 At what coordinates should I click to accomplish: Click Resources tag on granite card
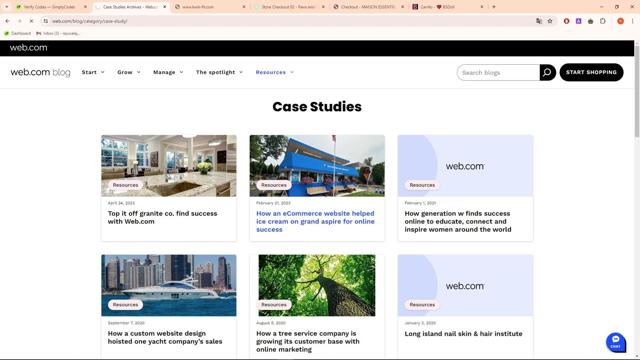click(125, 185)
